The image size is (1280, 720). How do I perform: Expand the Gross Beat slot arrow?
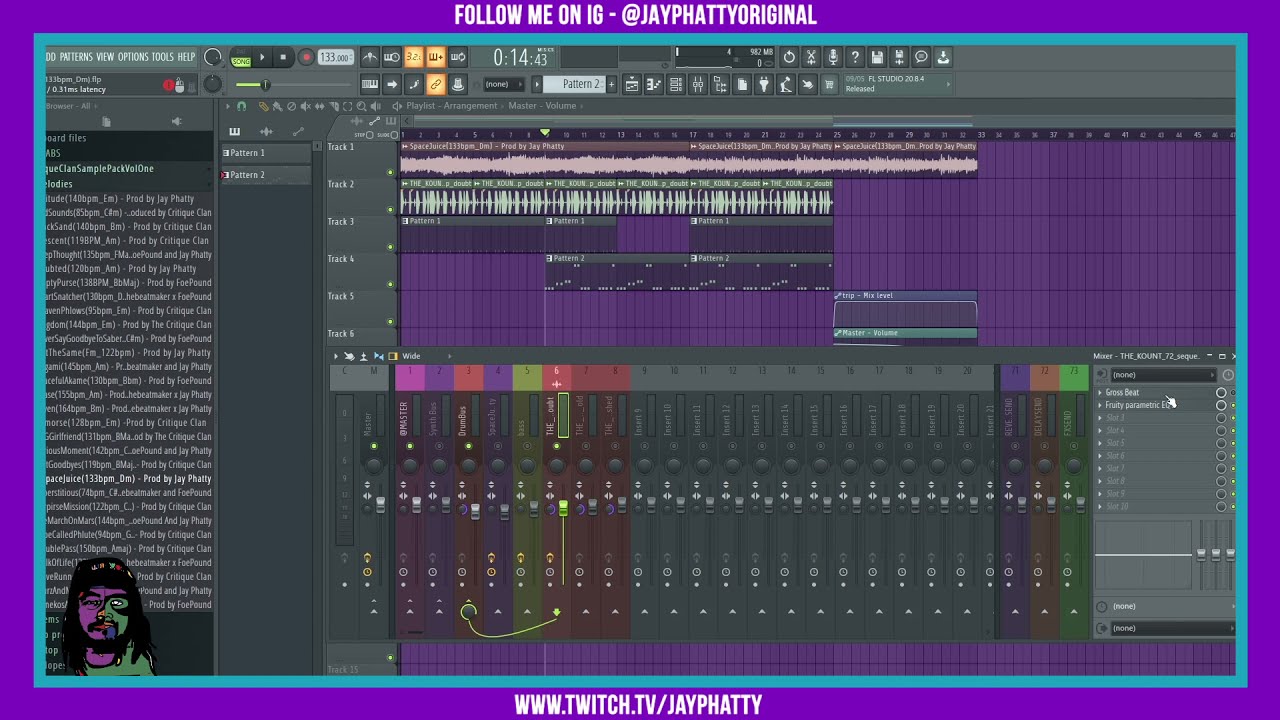1100,393
